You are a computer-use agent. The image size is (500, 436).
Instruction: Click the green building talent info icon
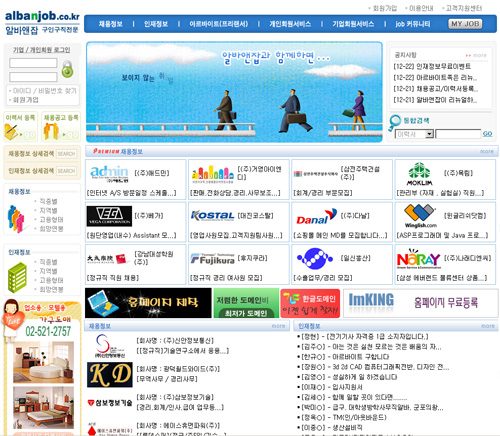coord(17,277)
